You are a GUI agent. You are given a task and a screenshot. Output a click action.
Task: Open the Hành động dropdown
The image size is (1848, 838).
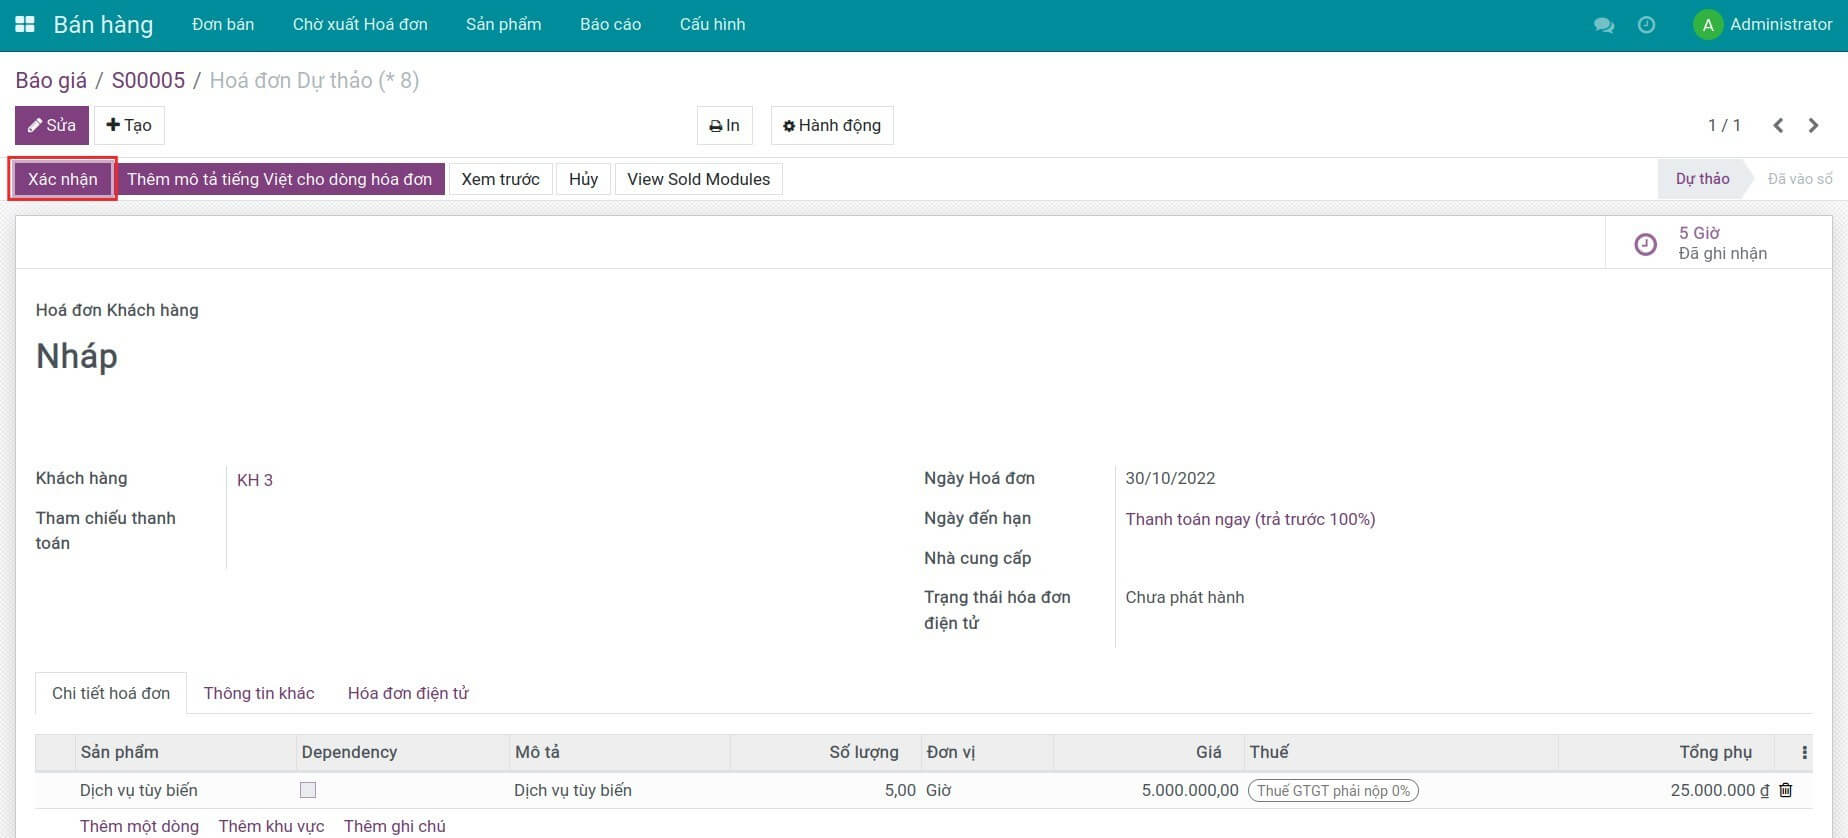click(x=831, y=125)
